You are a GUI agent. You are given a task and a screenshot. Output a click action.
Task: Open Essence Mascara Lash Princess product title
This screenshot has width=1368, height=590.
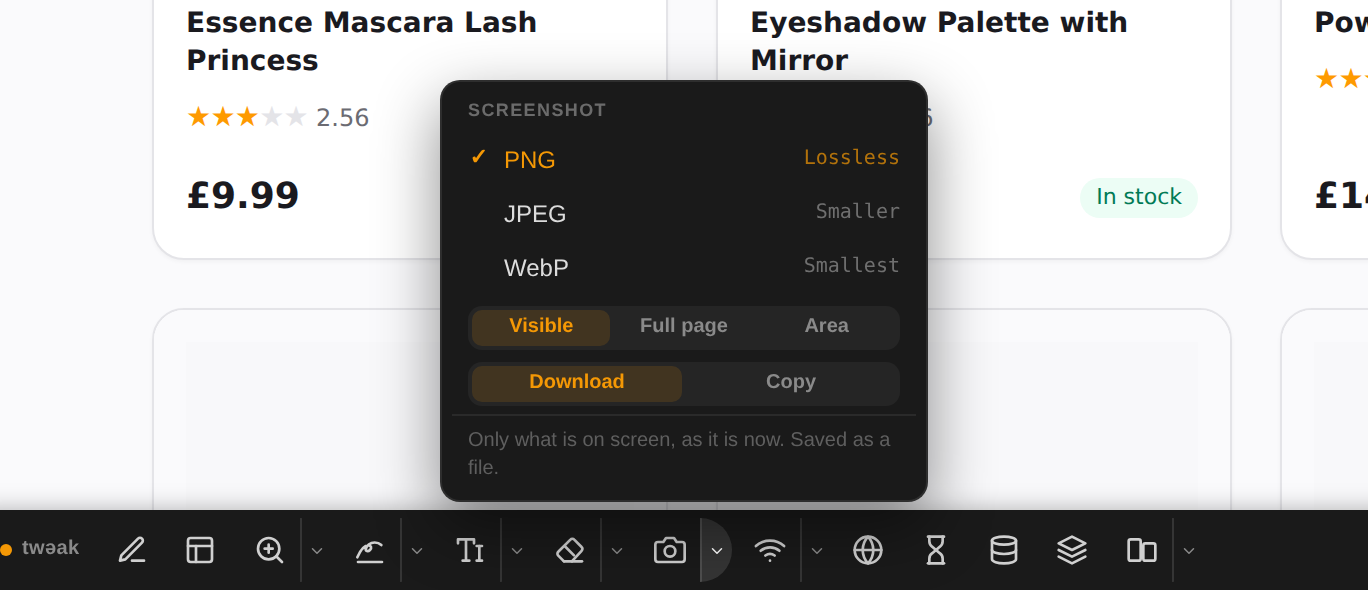click(362, 41)
